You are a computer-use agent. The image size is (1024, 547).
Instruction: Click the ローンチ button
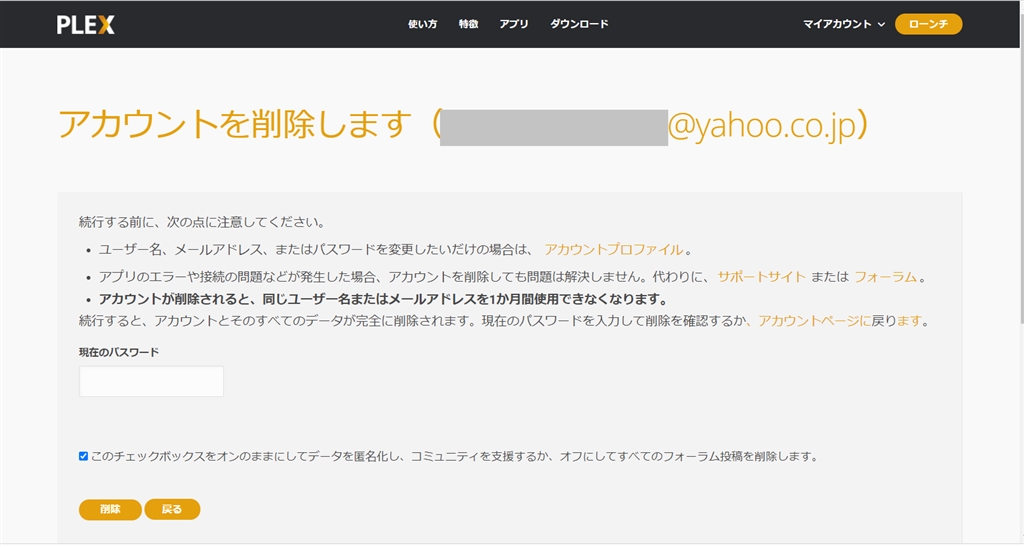[x=928, y=24]
